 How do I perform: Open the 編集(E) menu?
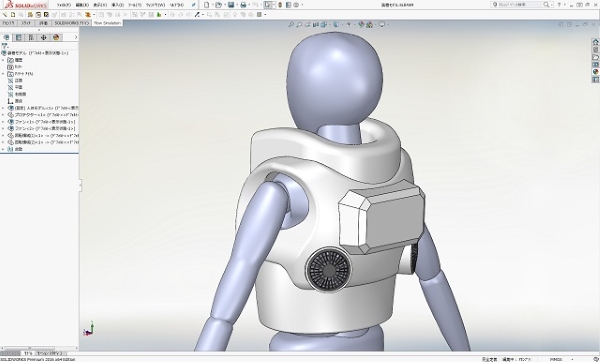click(82, 5)
